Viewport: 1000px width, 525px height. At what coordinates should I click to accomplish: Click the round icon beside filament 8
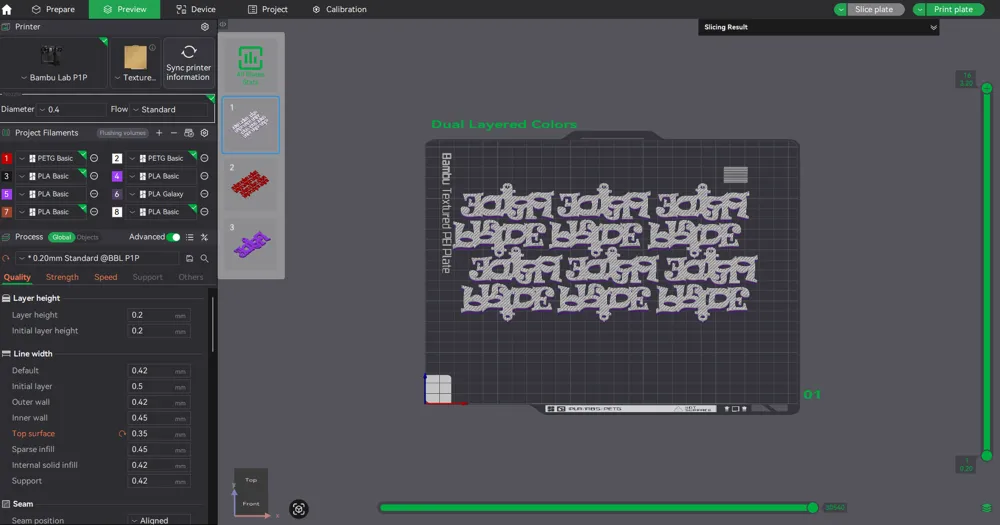point(204,212)
